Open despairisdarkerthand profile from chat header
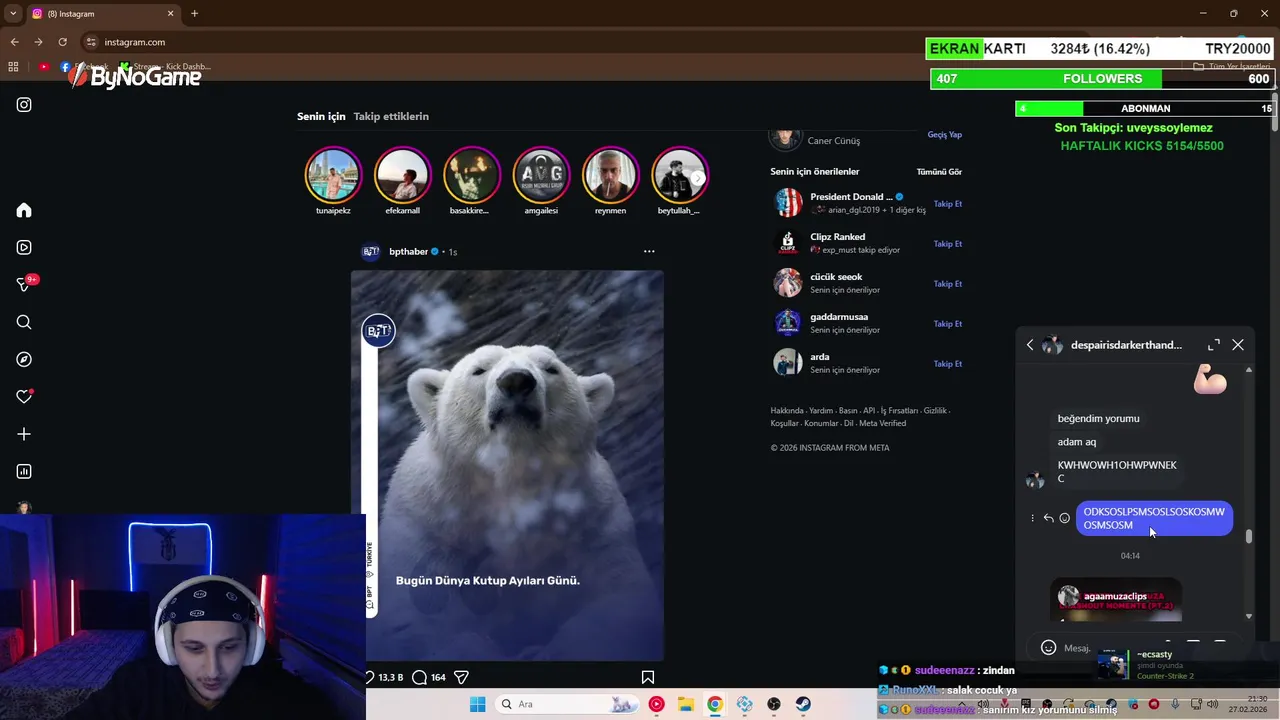 1126,345
